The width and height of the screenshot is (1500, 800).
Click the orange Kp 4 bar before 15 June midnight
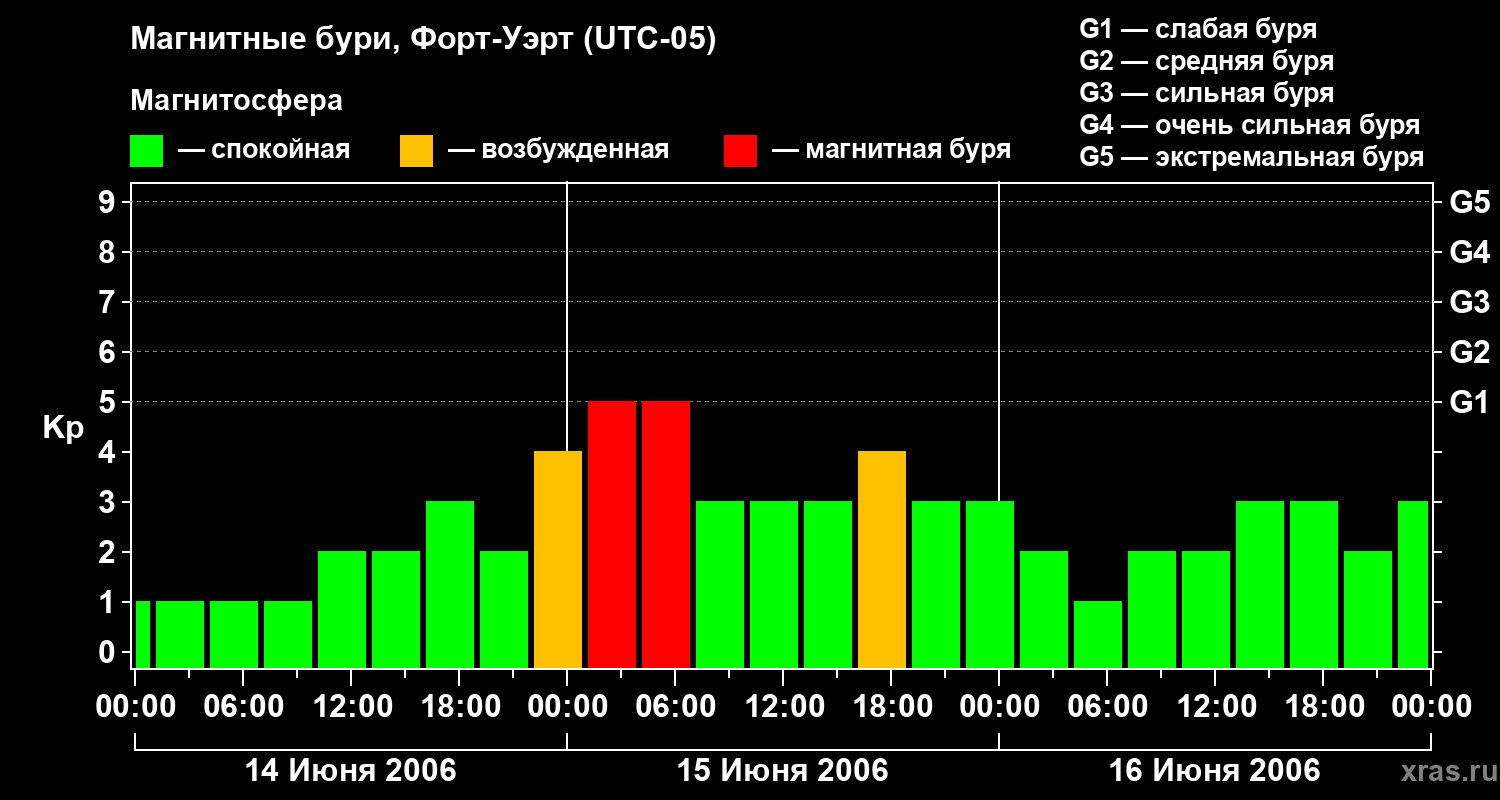pos(558,560)
